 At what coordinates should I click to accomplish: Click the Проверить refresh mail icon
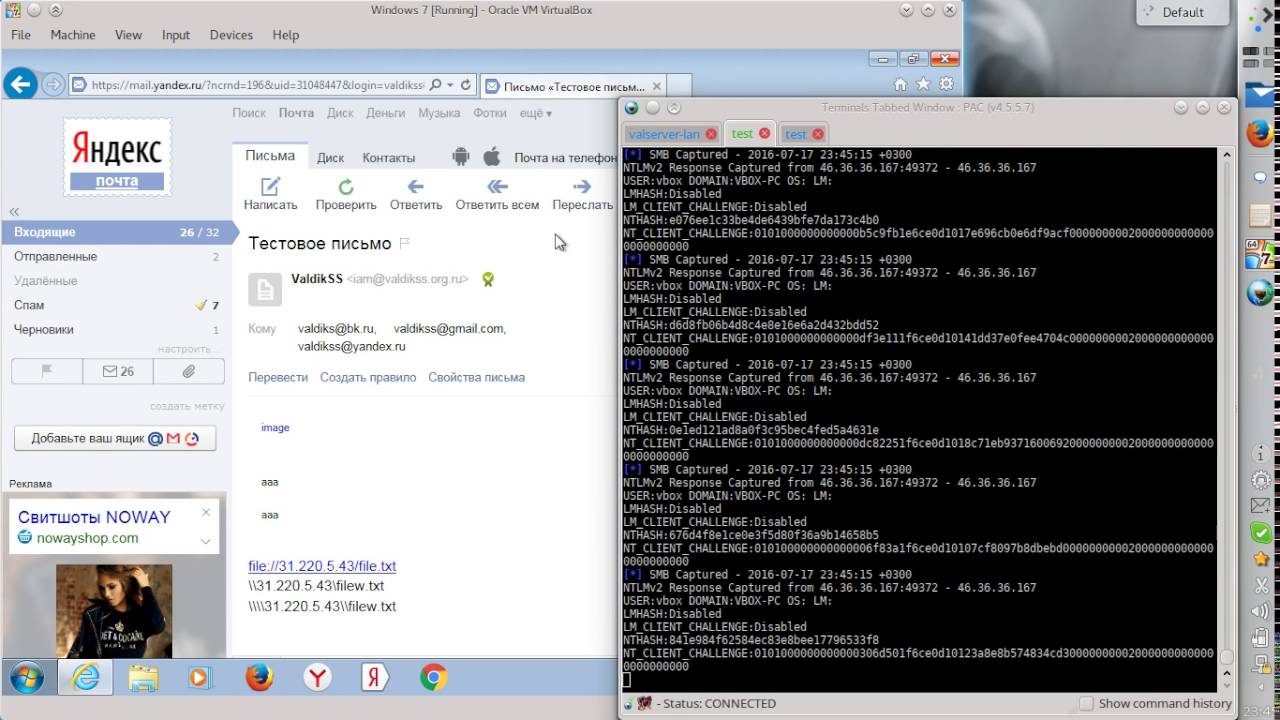click(x=346, y=186)
